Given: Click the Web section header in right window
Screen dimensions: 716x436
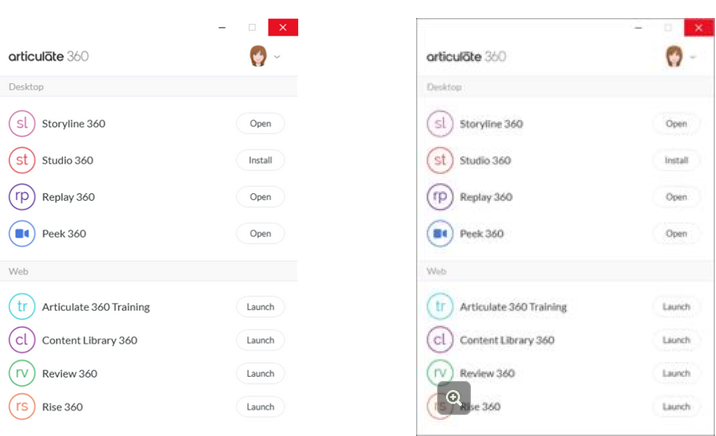Looking at the screenshot, I should [565, 271].
